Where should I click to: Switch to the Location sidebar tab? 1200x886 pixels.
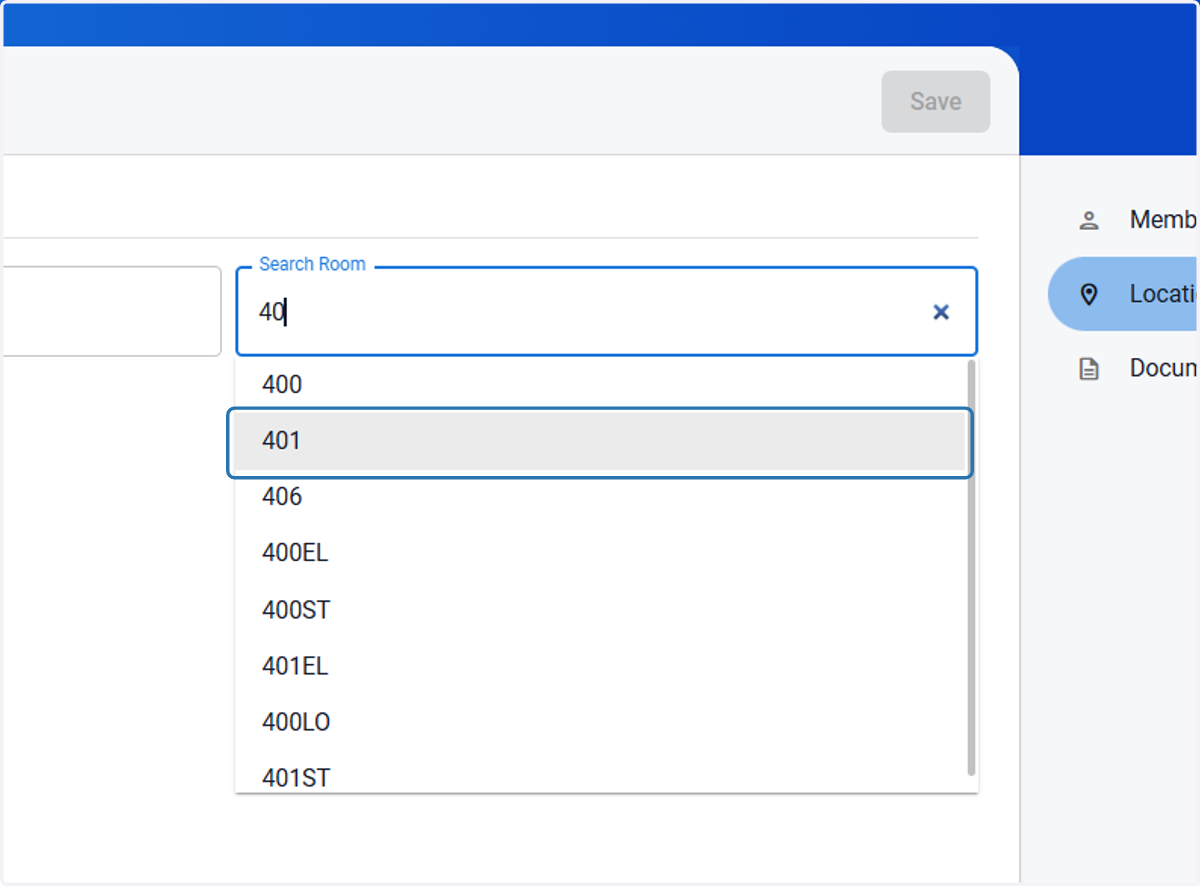1124,294
